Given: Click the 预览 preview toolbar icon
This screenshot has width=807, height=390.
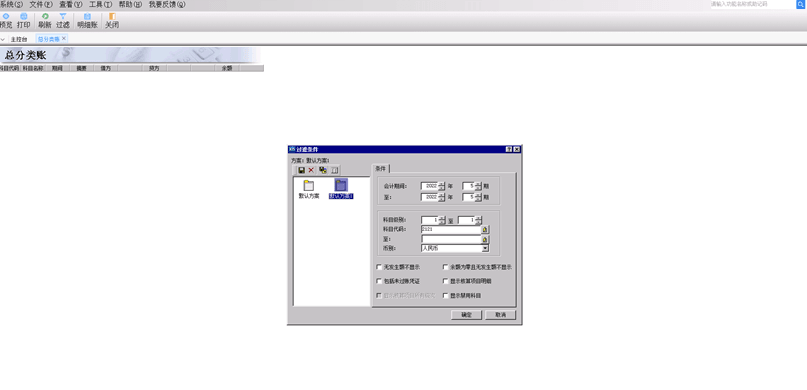Looking at the screenshot, I should pyautogui.click(x=6, y=21).
